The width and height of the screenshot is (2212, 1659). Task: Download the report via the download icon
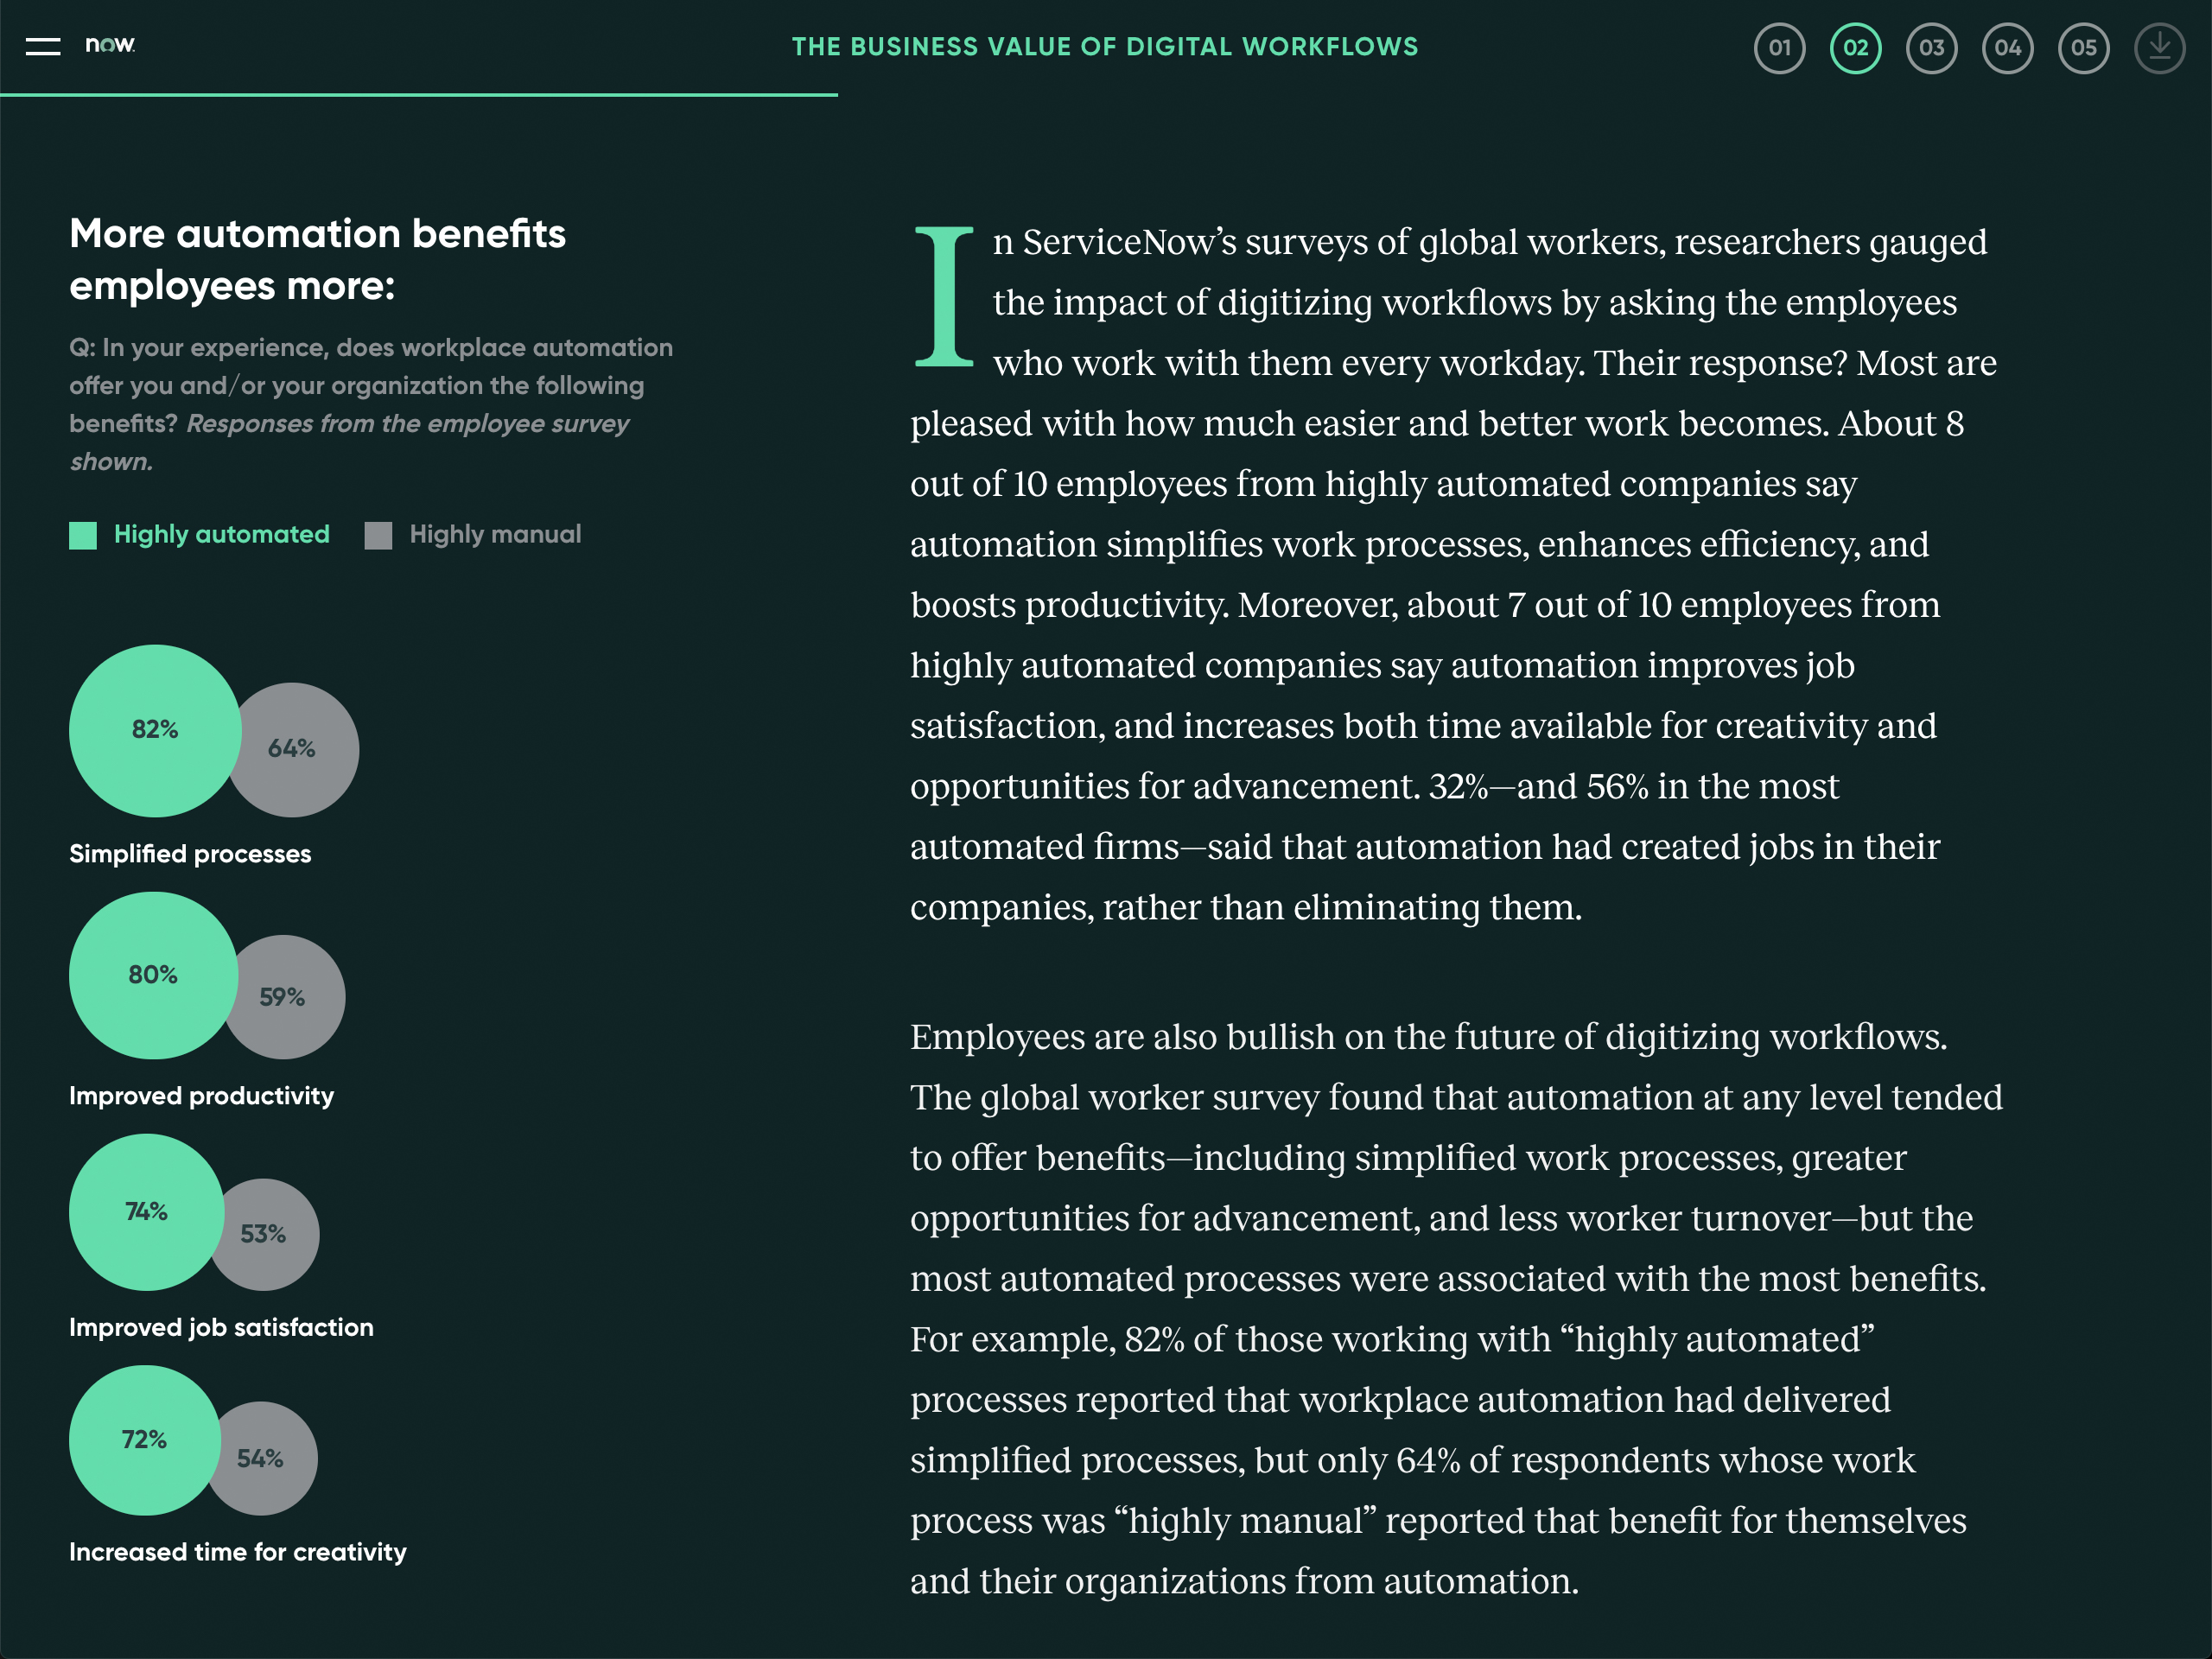(x=2158, y=46)
